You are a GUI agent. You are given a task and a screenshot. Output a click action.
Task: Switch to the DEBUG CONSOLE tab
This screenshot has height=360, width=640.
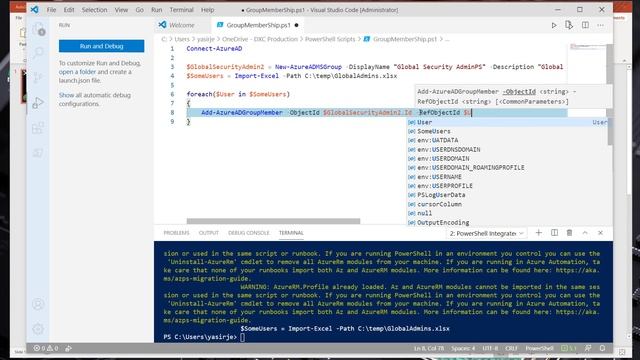coord(249,233)
